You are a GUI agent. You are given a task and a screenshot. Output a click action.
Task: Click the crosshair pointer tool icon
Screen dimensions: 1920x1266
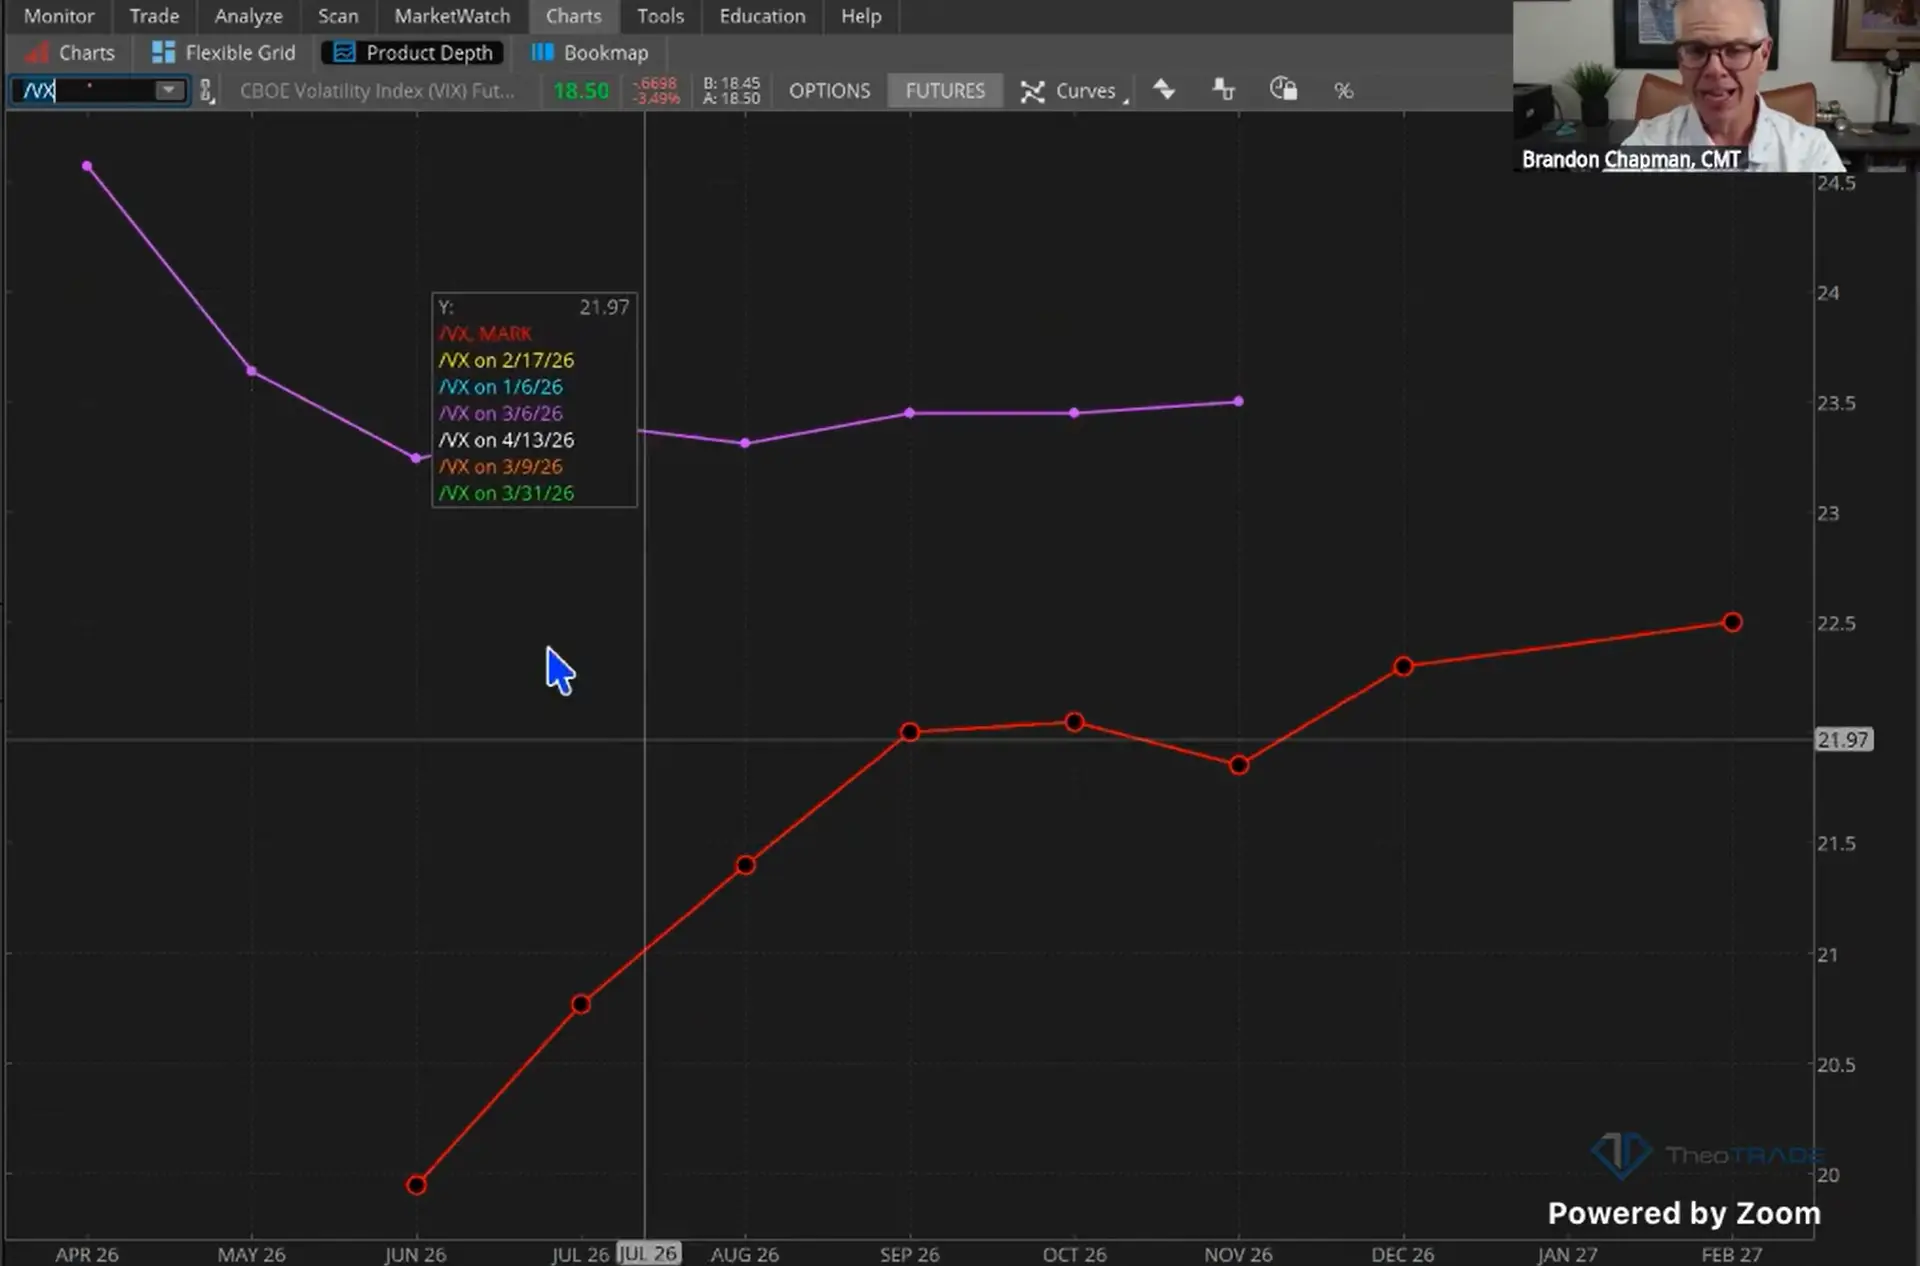coord(1224,90)
